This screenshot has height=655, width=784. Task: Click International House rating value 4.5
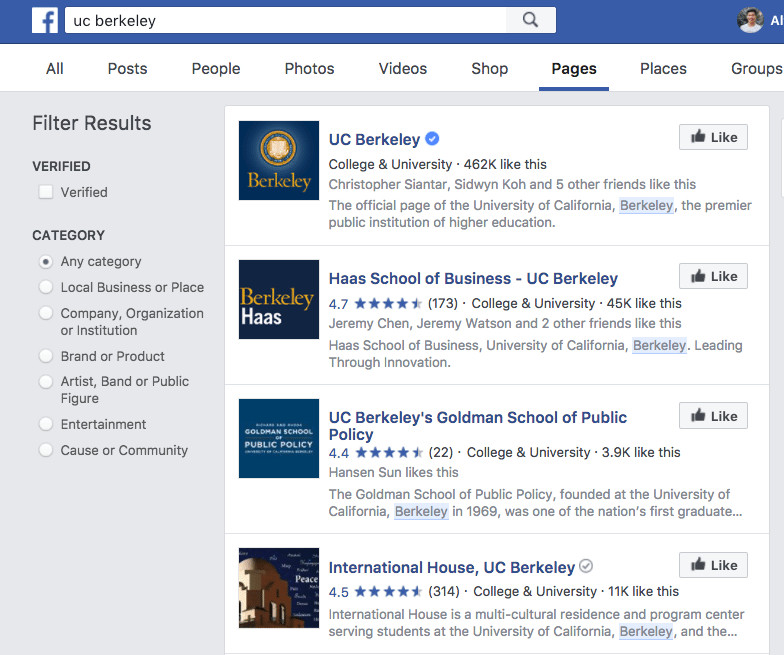(338, 592)
